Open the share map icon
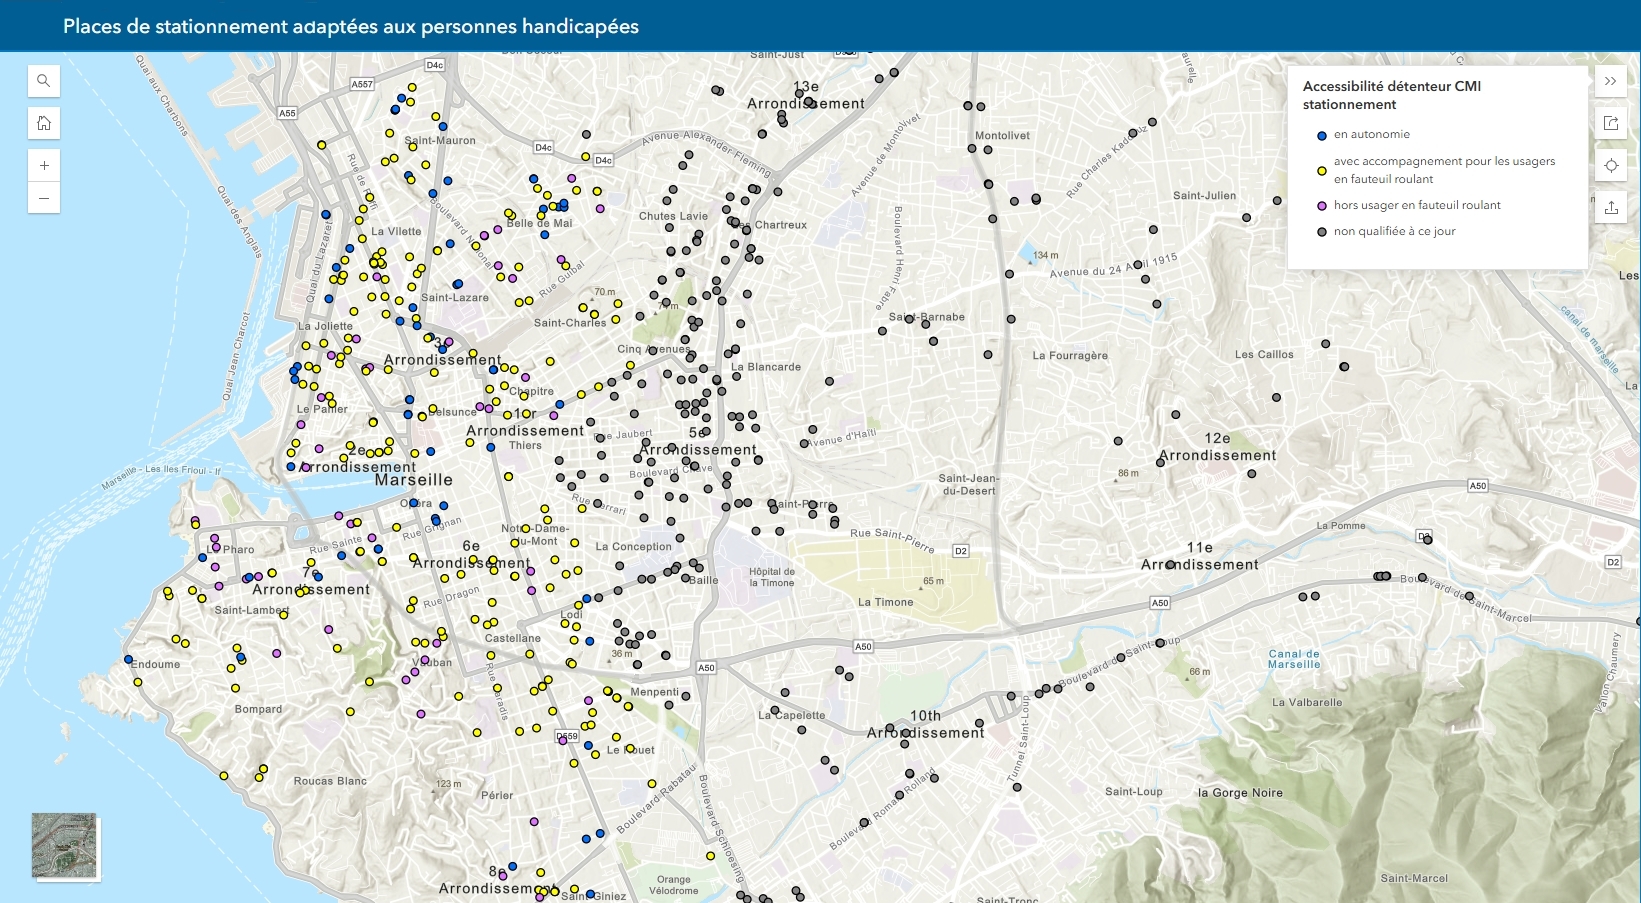 (1611, 123)
